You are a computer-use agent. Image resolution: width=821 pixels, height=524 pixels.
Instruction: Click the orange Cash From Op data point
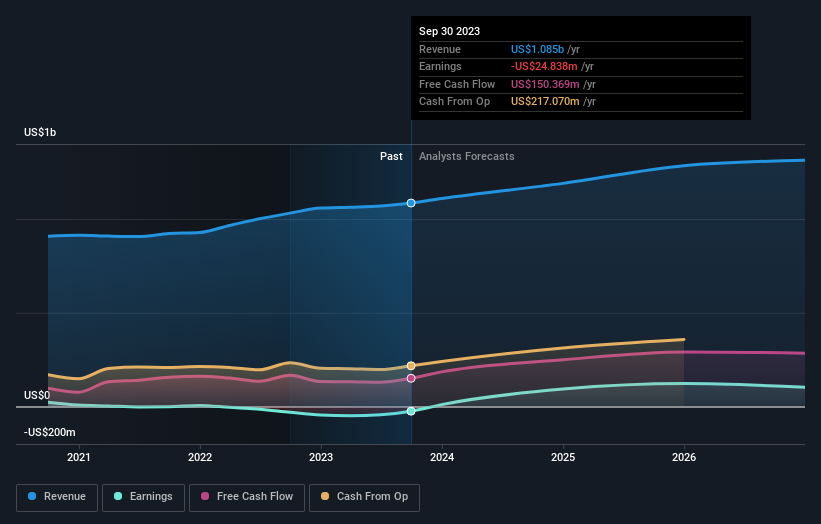click(411, 366)
